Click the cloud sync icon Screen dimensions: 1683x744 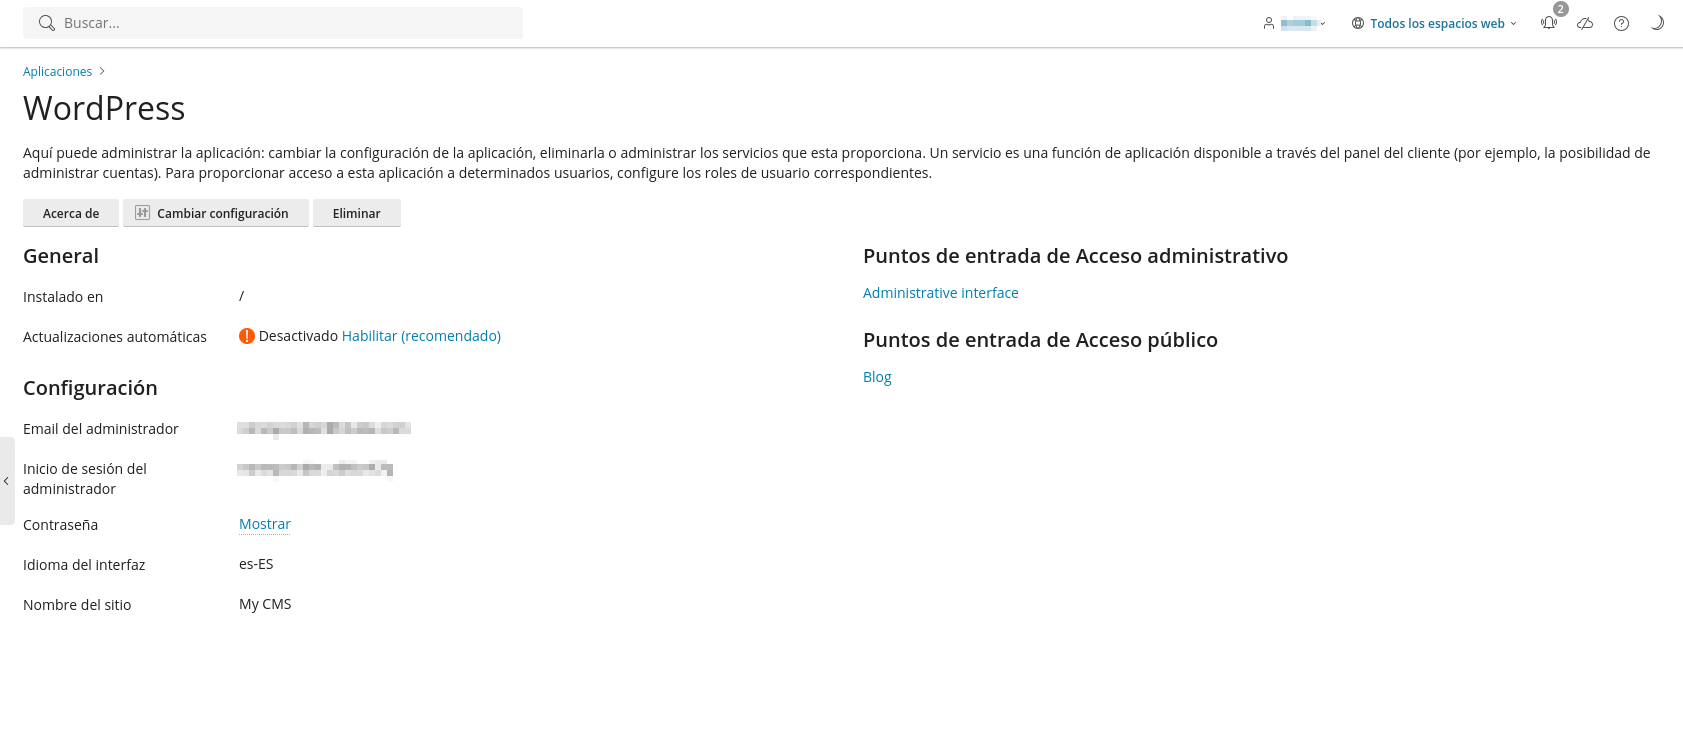click(x=1585, y=23)
